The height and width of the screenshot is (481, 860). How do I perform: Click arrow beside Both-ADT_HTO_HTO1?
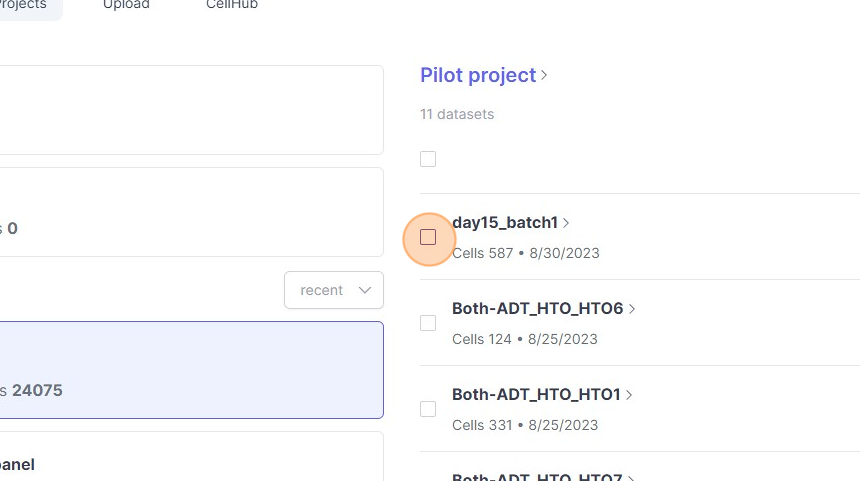[629, 395]
